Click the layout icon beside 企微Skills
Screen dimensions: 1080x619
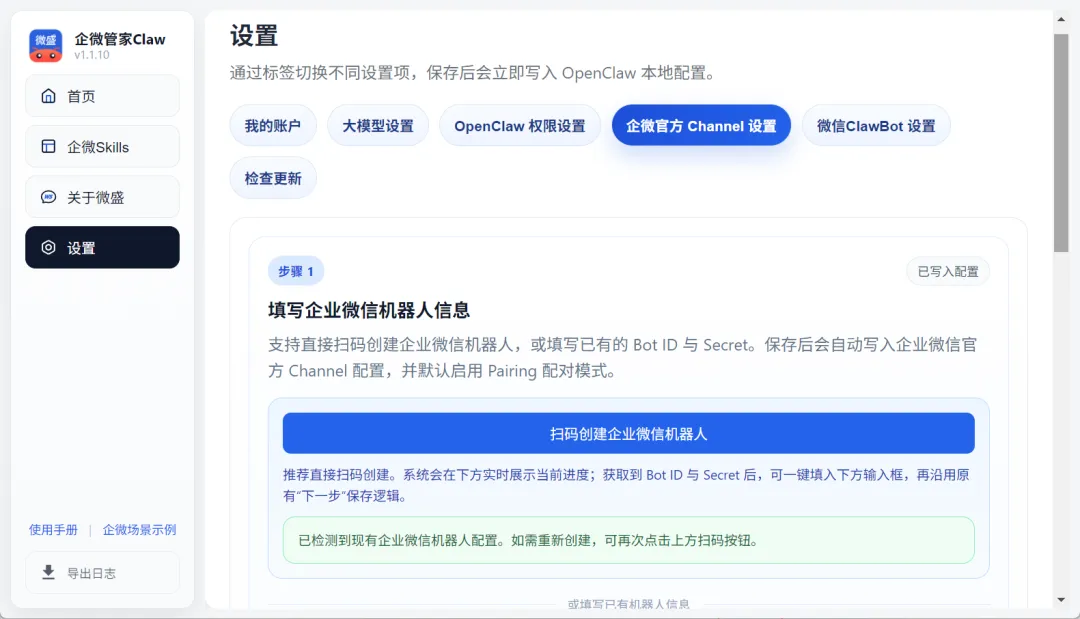(48, 146)
